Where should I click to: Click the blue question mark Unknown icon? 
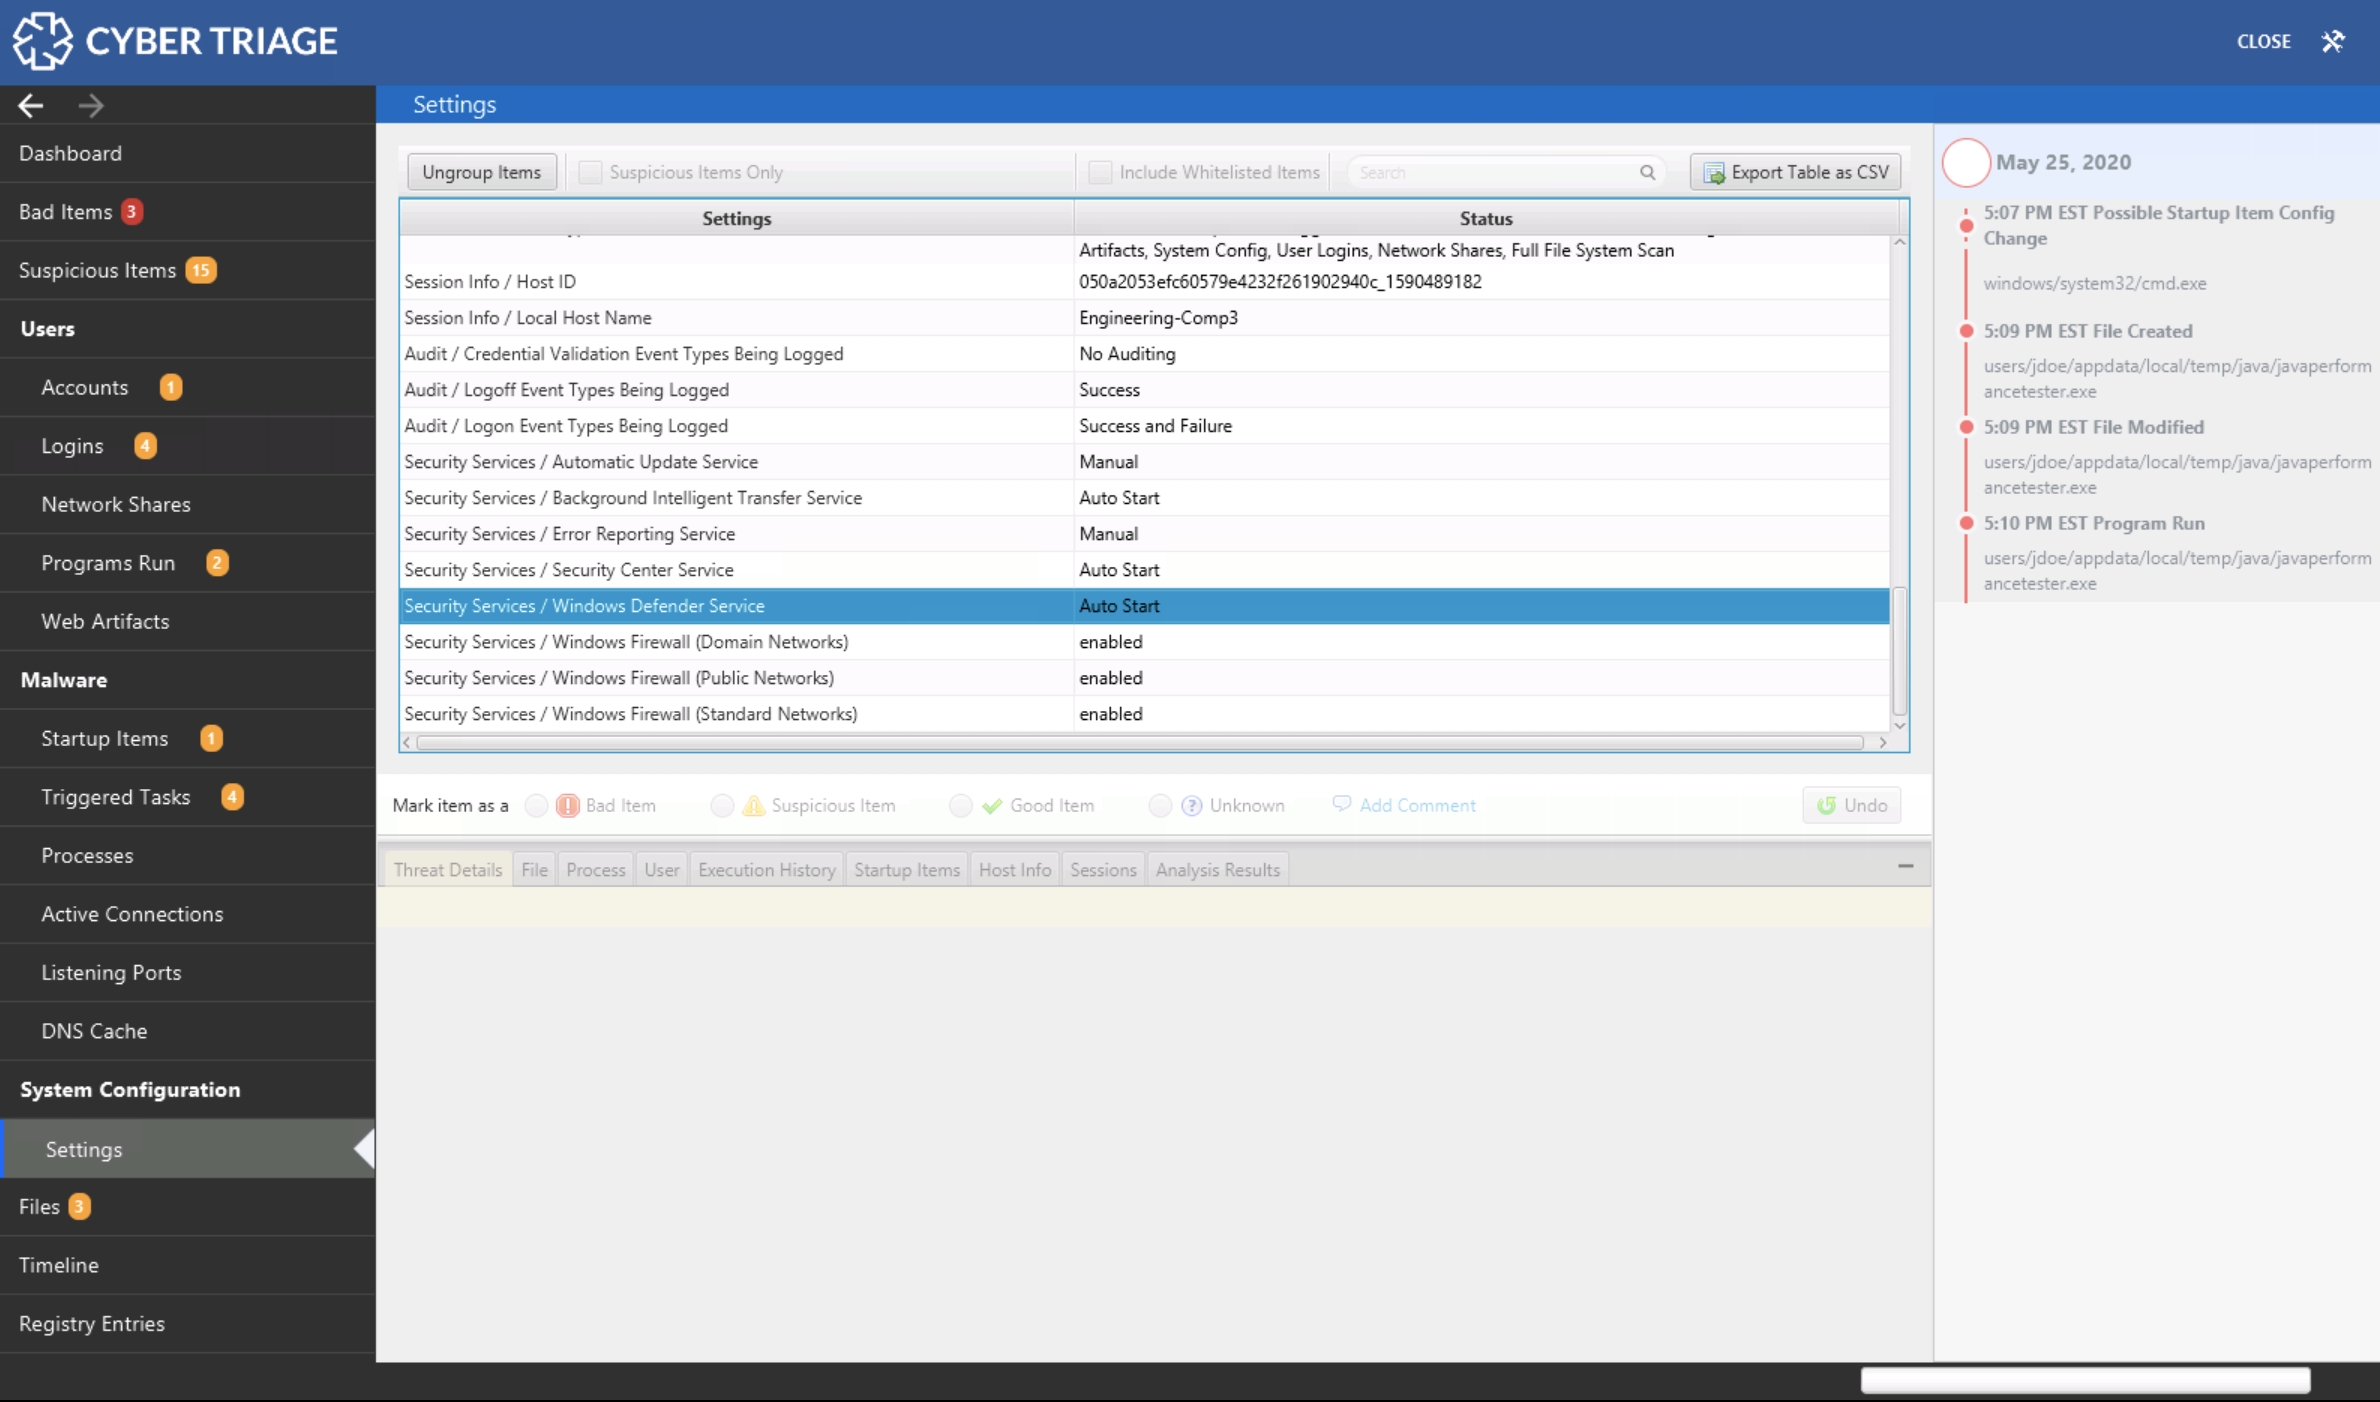1191,805
